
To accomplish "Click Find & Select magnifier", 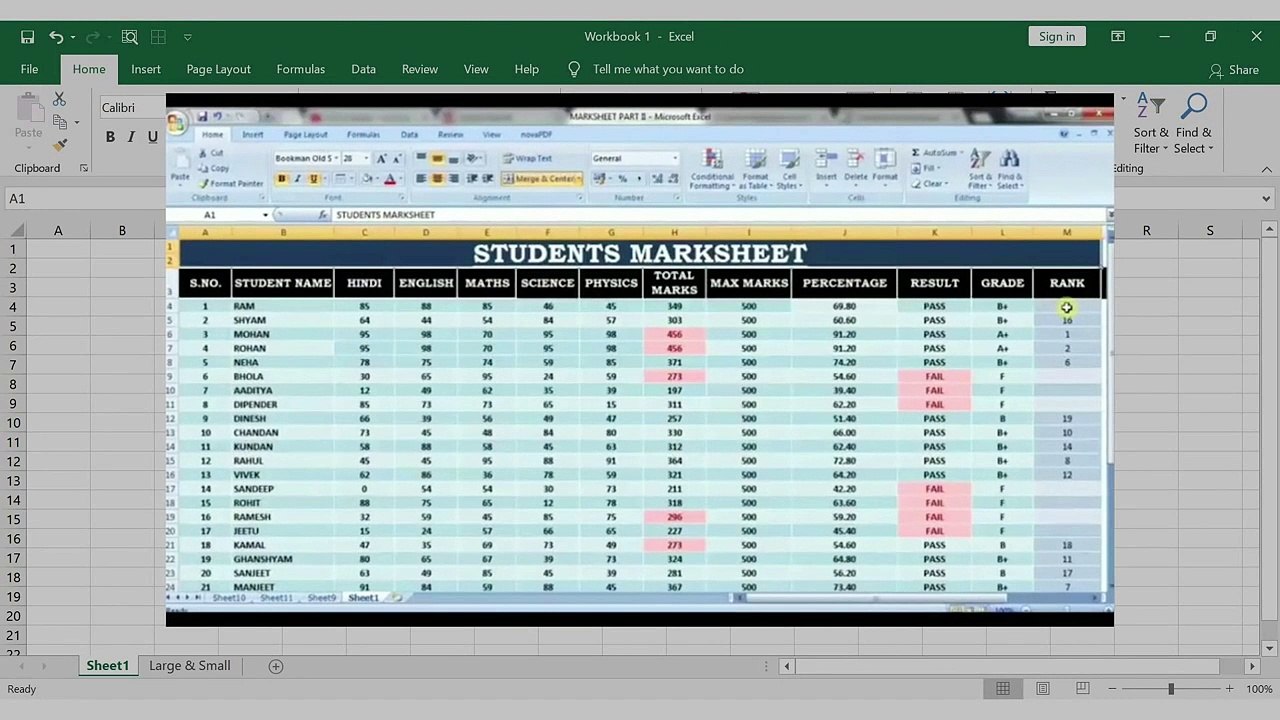I will [1194, 105].
